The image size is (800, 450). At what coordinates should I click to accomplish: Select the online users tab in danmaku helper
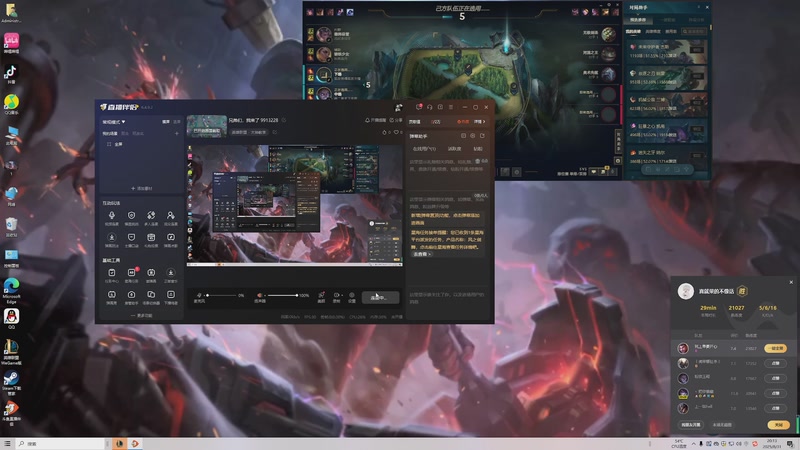pos(424,149)
